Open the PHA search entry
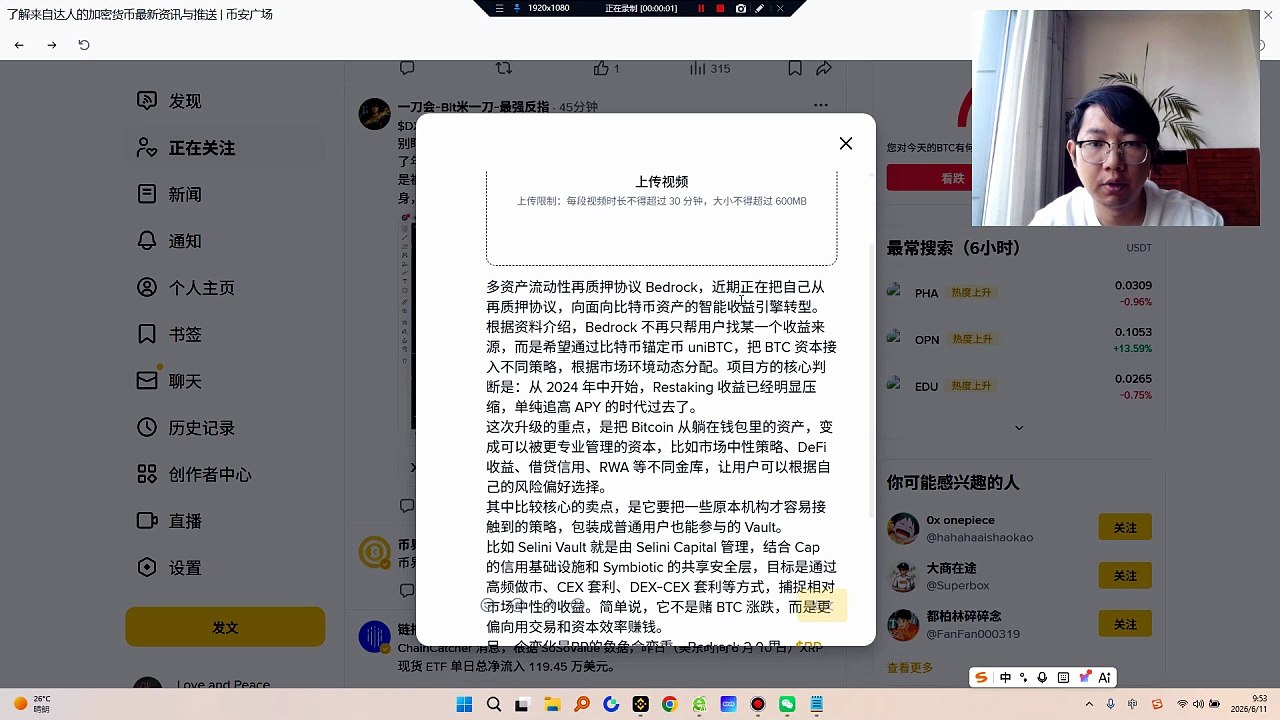Image resolution: width=1280 pixels, height=720 pixels. pos(1019,293)
